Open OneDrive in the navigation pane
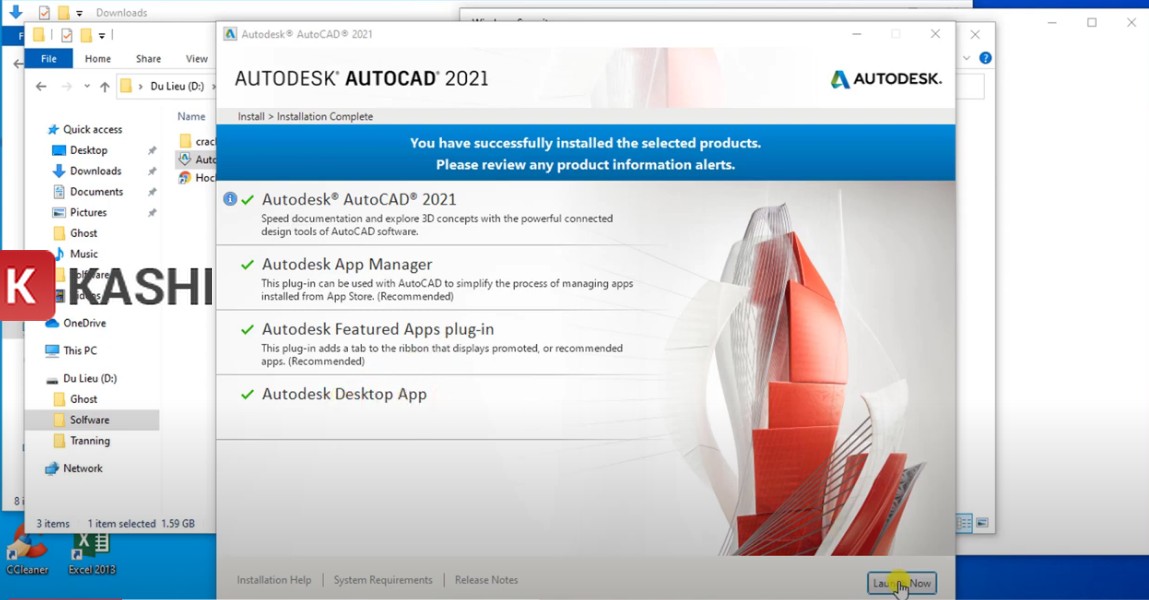The height and width of the screenshot is (600, 1149). click(x=84, y=323)
